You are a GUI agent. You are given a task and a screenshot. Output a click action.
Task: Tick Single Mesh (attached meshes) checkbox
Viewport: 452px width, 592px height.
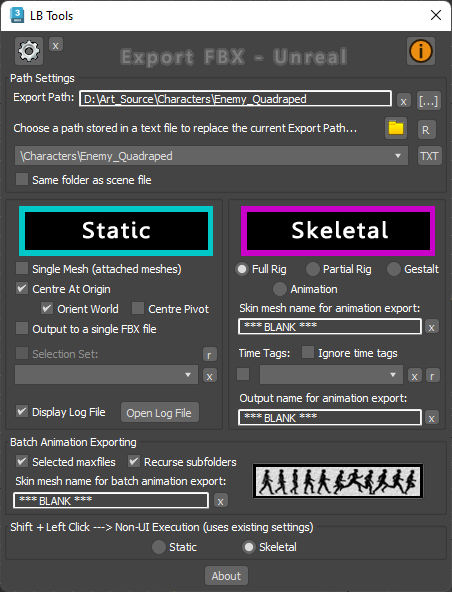pos(22,269)
